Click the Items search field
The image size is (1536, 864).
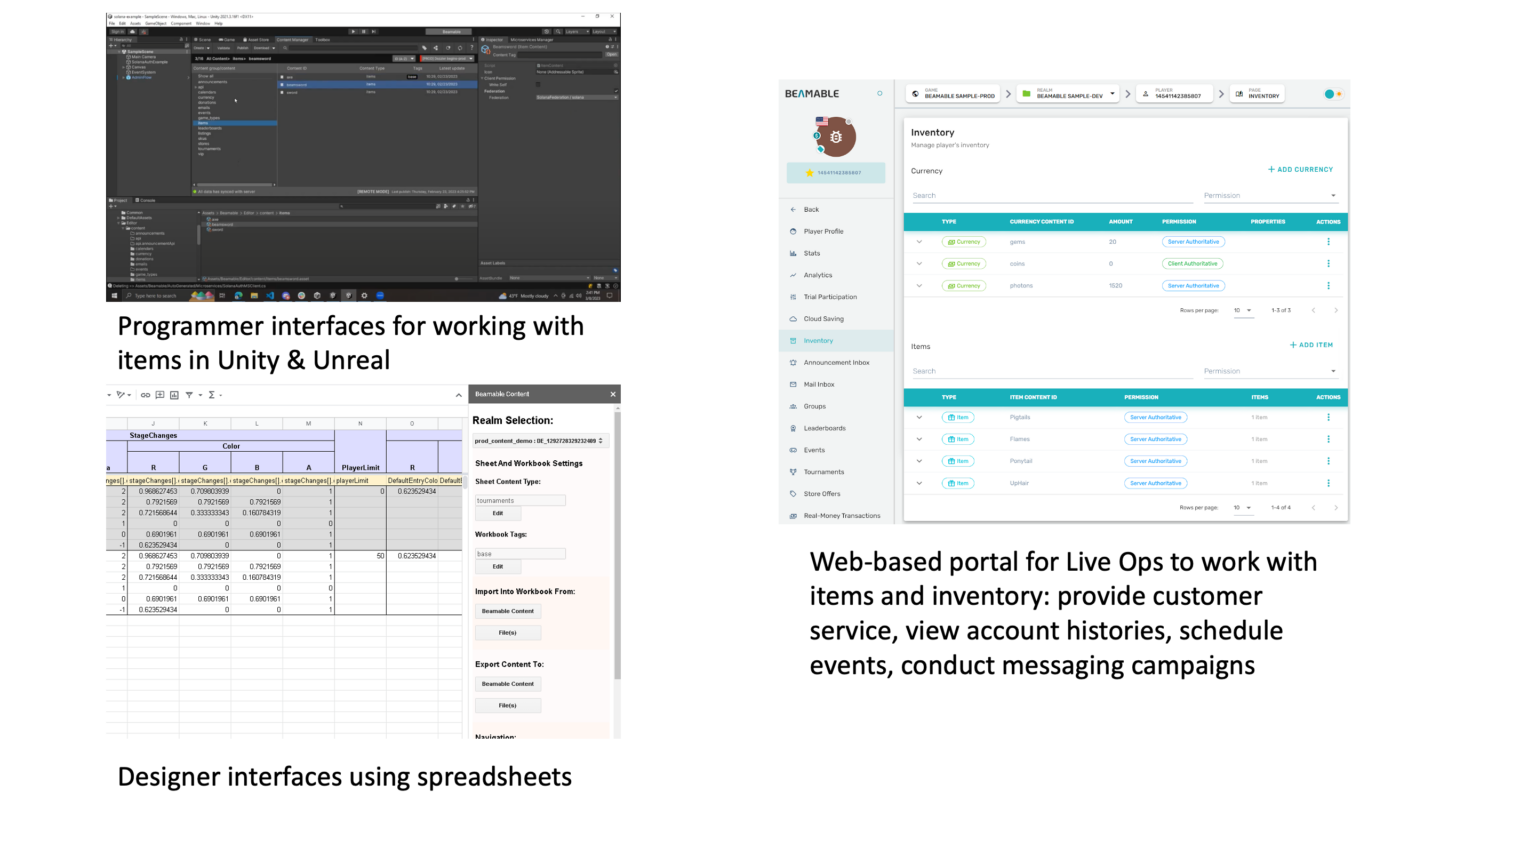tap(1000, 370)
